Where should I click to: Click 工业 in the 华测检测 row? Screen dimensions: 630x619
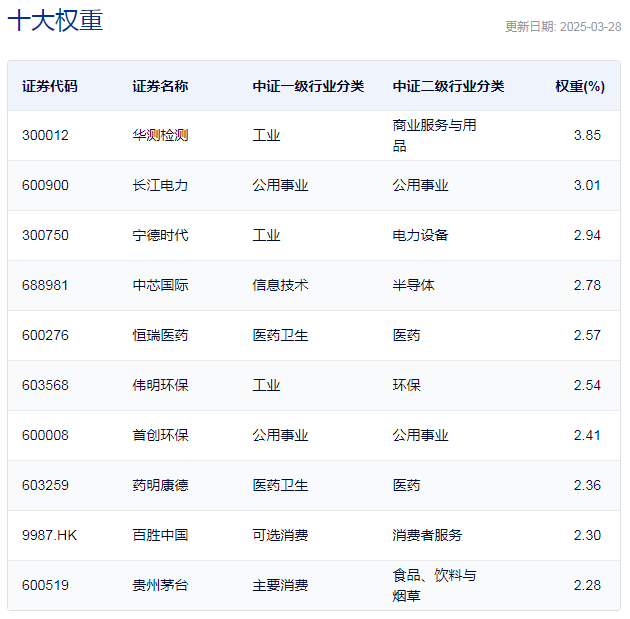click(266, 135)
